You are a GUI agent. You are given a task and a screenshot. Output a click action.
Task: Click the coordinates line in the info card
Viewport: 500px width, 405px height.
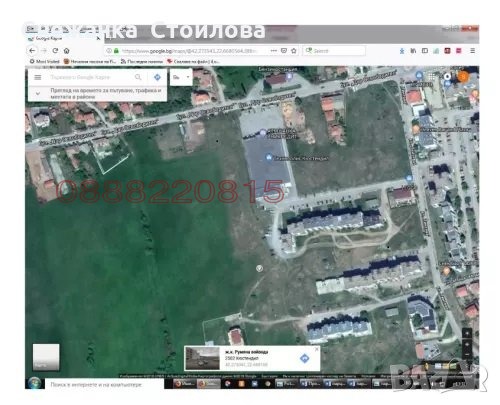[246, 365]
